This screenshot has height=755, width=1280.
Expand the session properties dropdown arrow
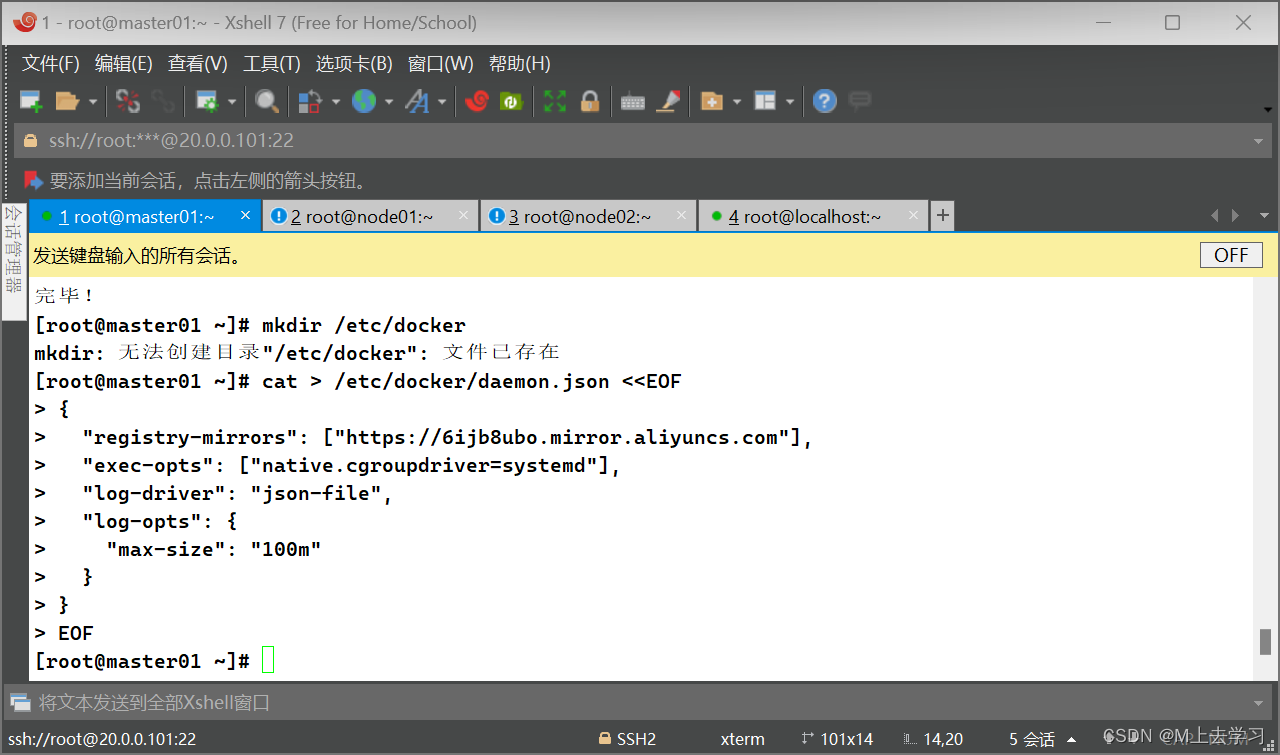click(232, 101)
